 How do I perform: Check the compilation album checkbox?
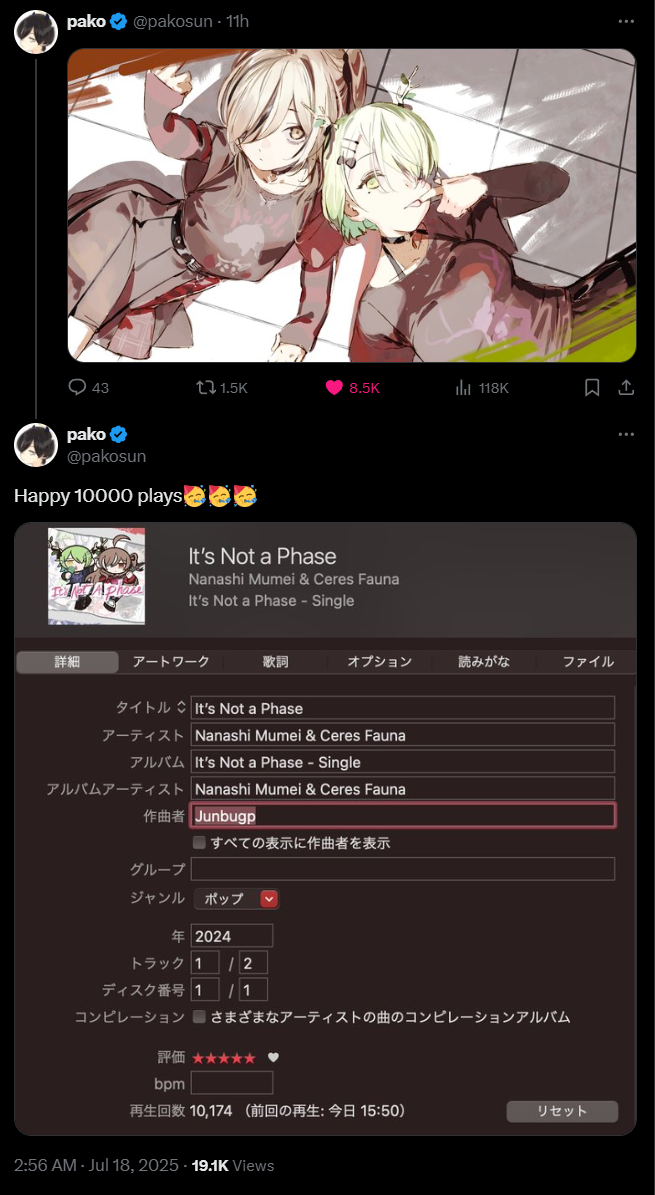[x=199, y=1017]
